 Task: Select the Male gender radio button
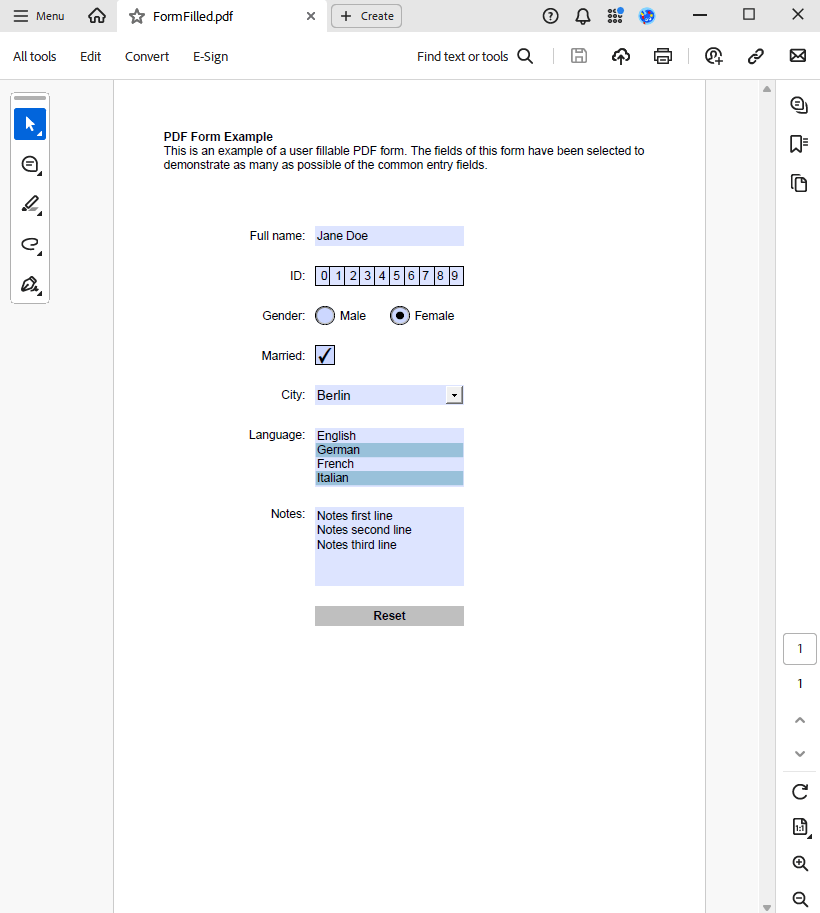coord(324,315)
